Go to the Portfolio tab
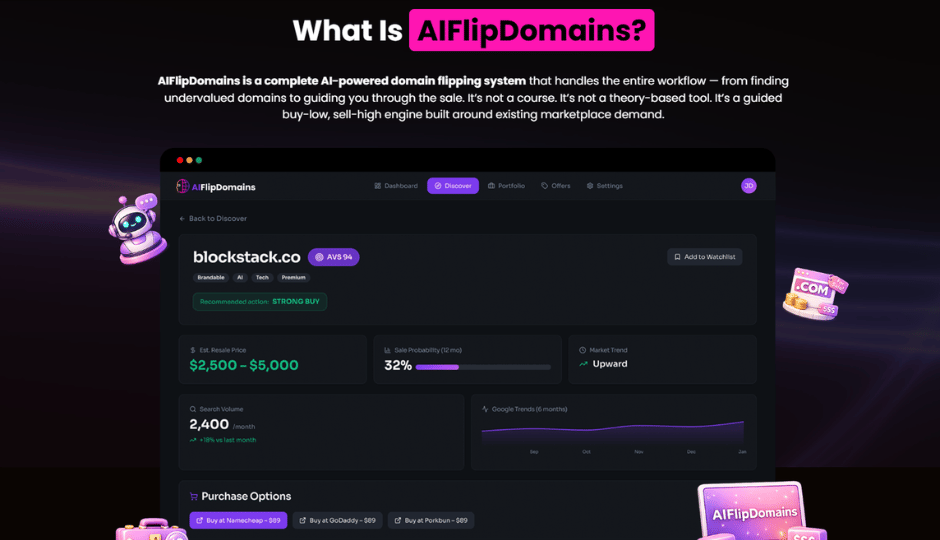 tap(507, 186)
